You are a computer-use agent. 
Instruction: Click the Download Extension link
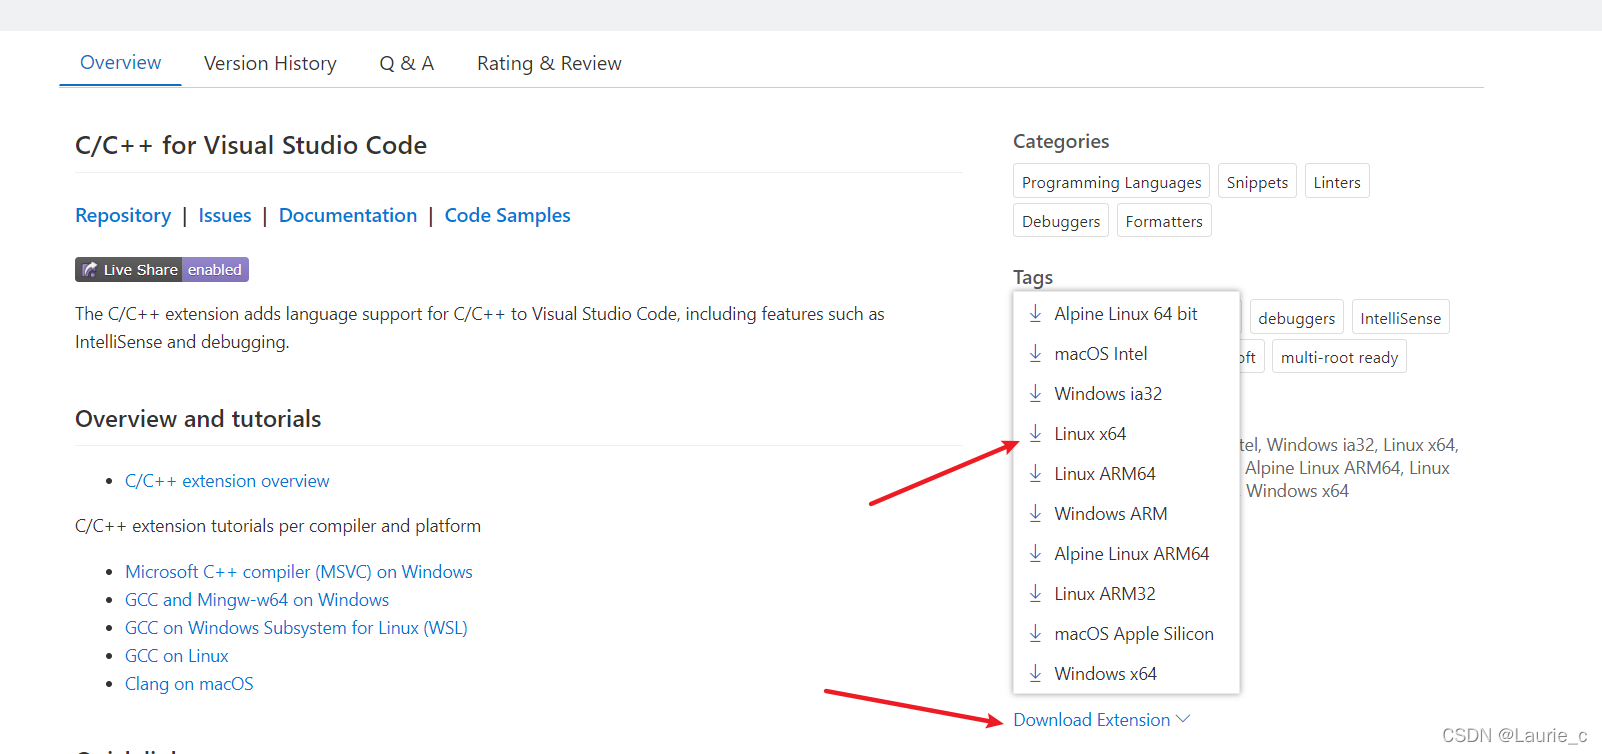pos(1091,720)
